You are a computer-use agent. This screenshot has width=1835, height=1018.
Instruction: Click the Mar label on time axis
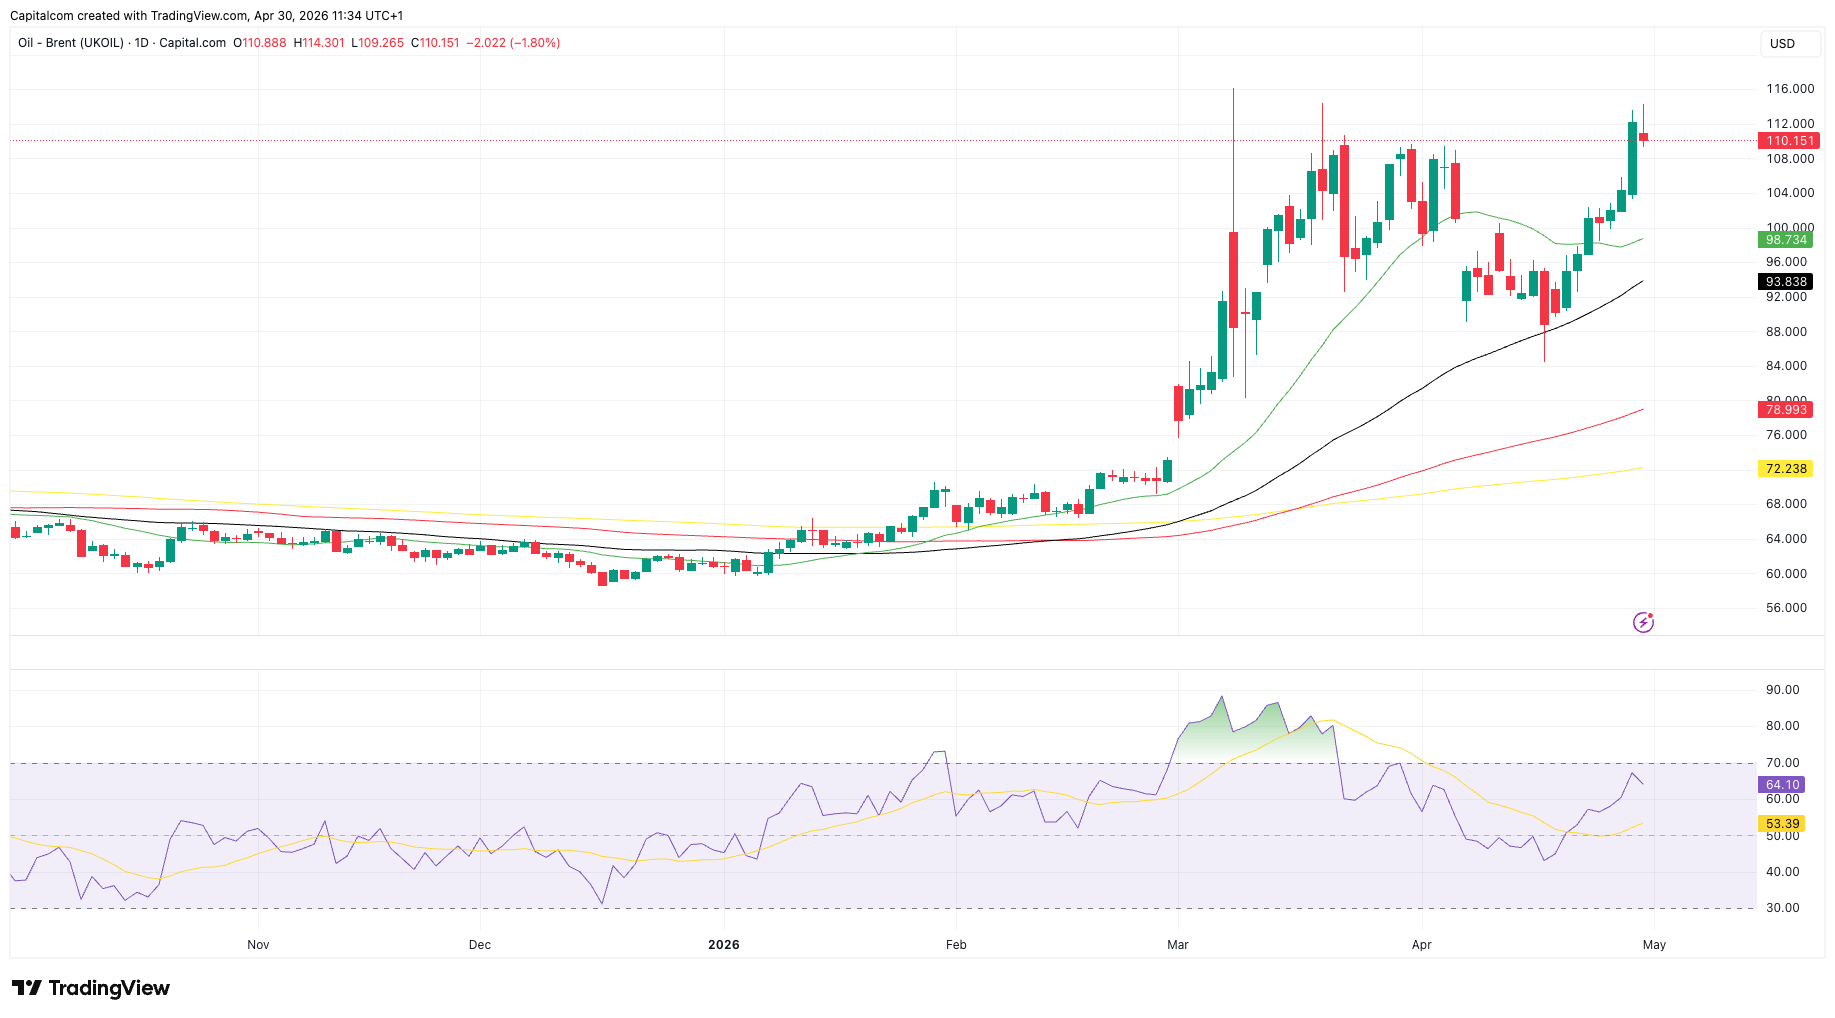tap(1178, 945)
